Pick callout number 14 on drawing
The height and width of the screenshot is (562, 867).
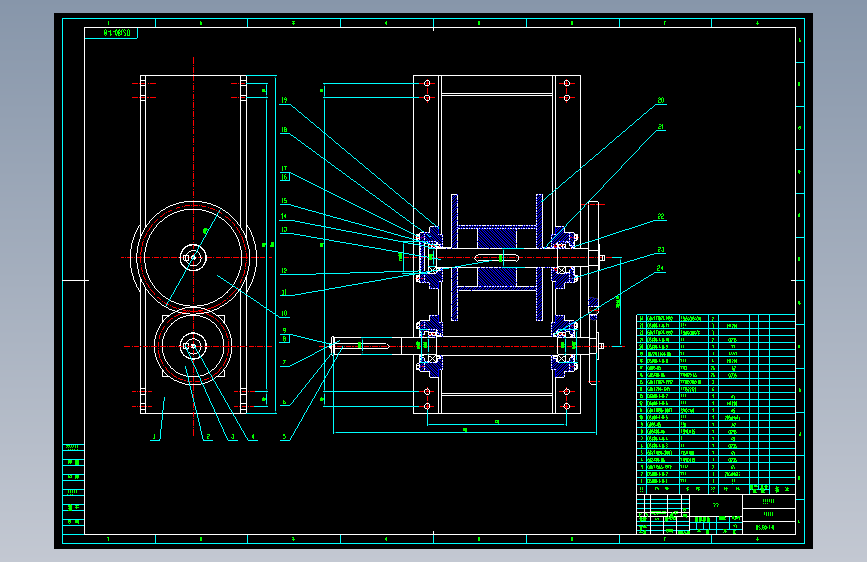(284, 216)
